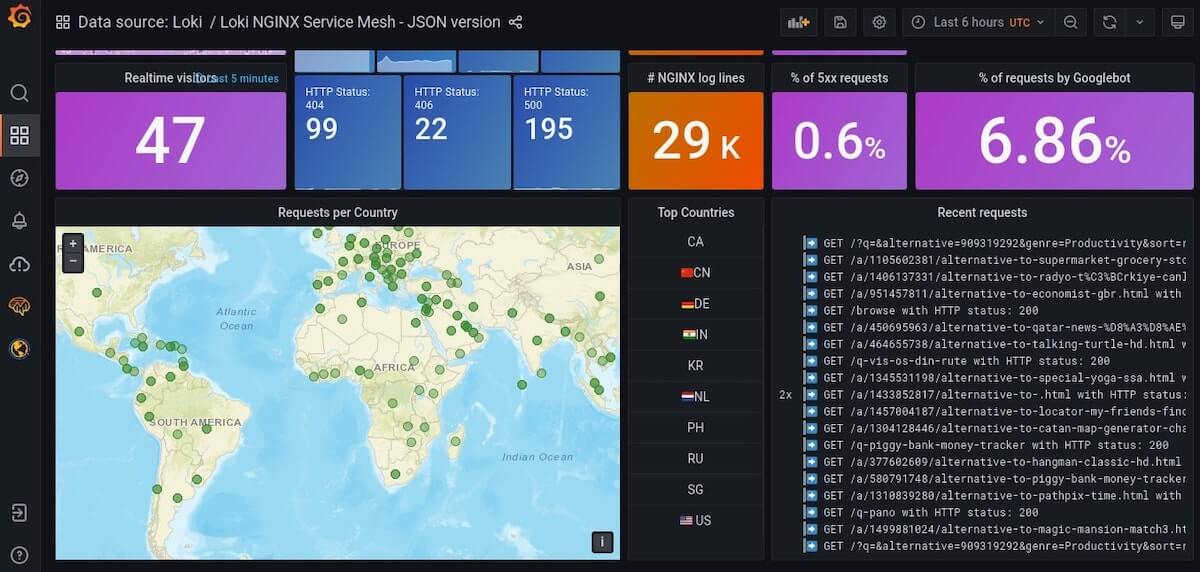Open the 'GET /q-piggy-bank-money-tracker' log line
The width and height of the screenshot is (1200, 572).
click(x=994, y=445)
